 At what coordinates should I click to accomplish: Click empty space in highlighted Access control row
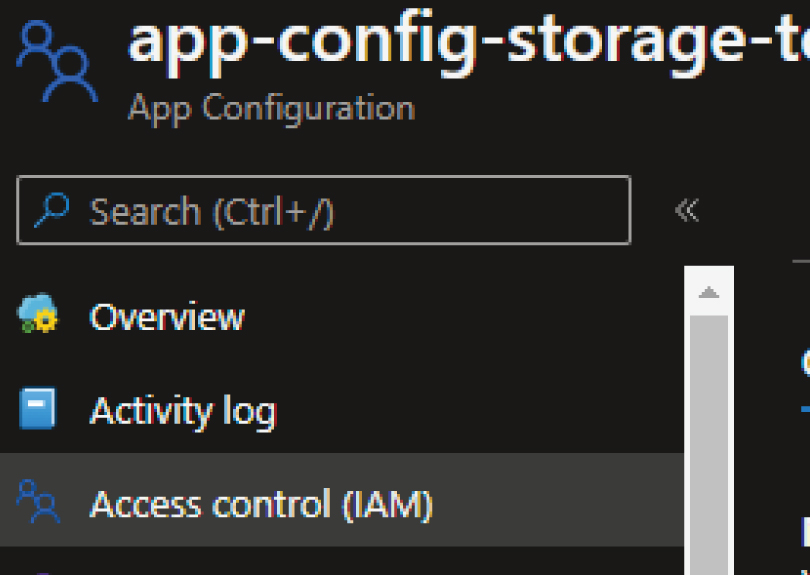[x=560, y=500]
